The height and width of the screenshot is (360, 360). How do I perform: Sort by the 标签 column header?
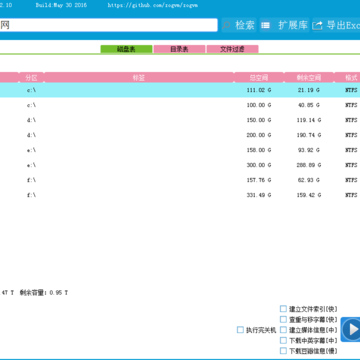pos(139,78)
